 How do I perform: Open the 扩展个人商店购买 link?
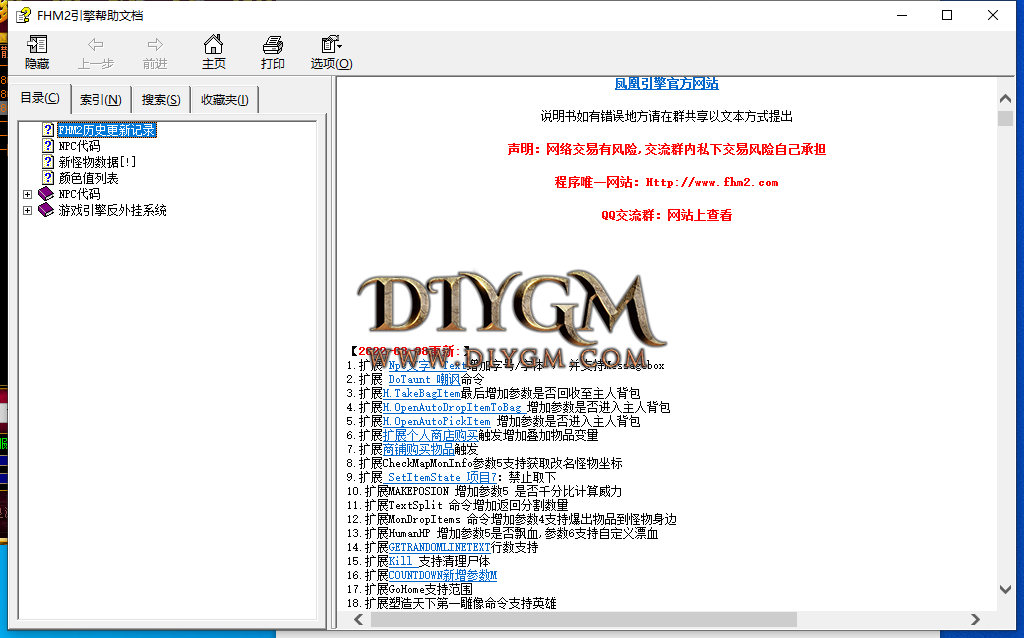tap(430, 436)
